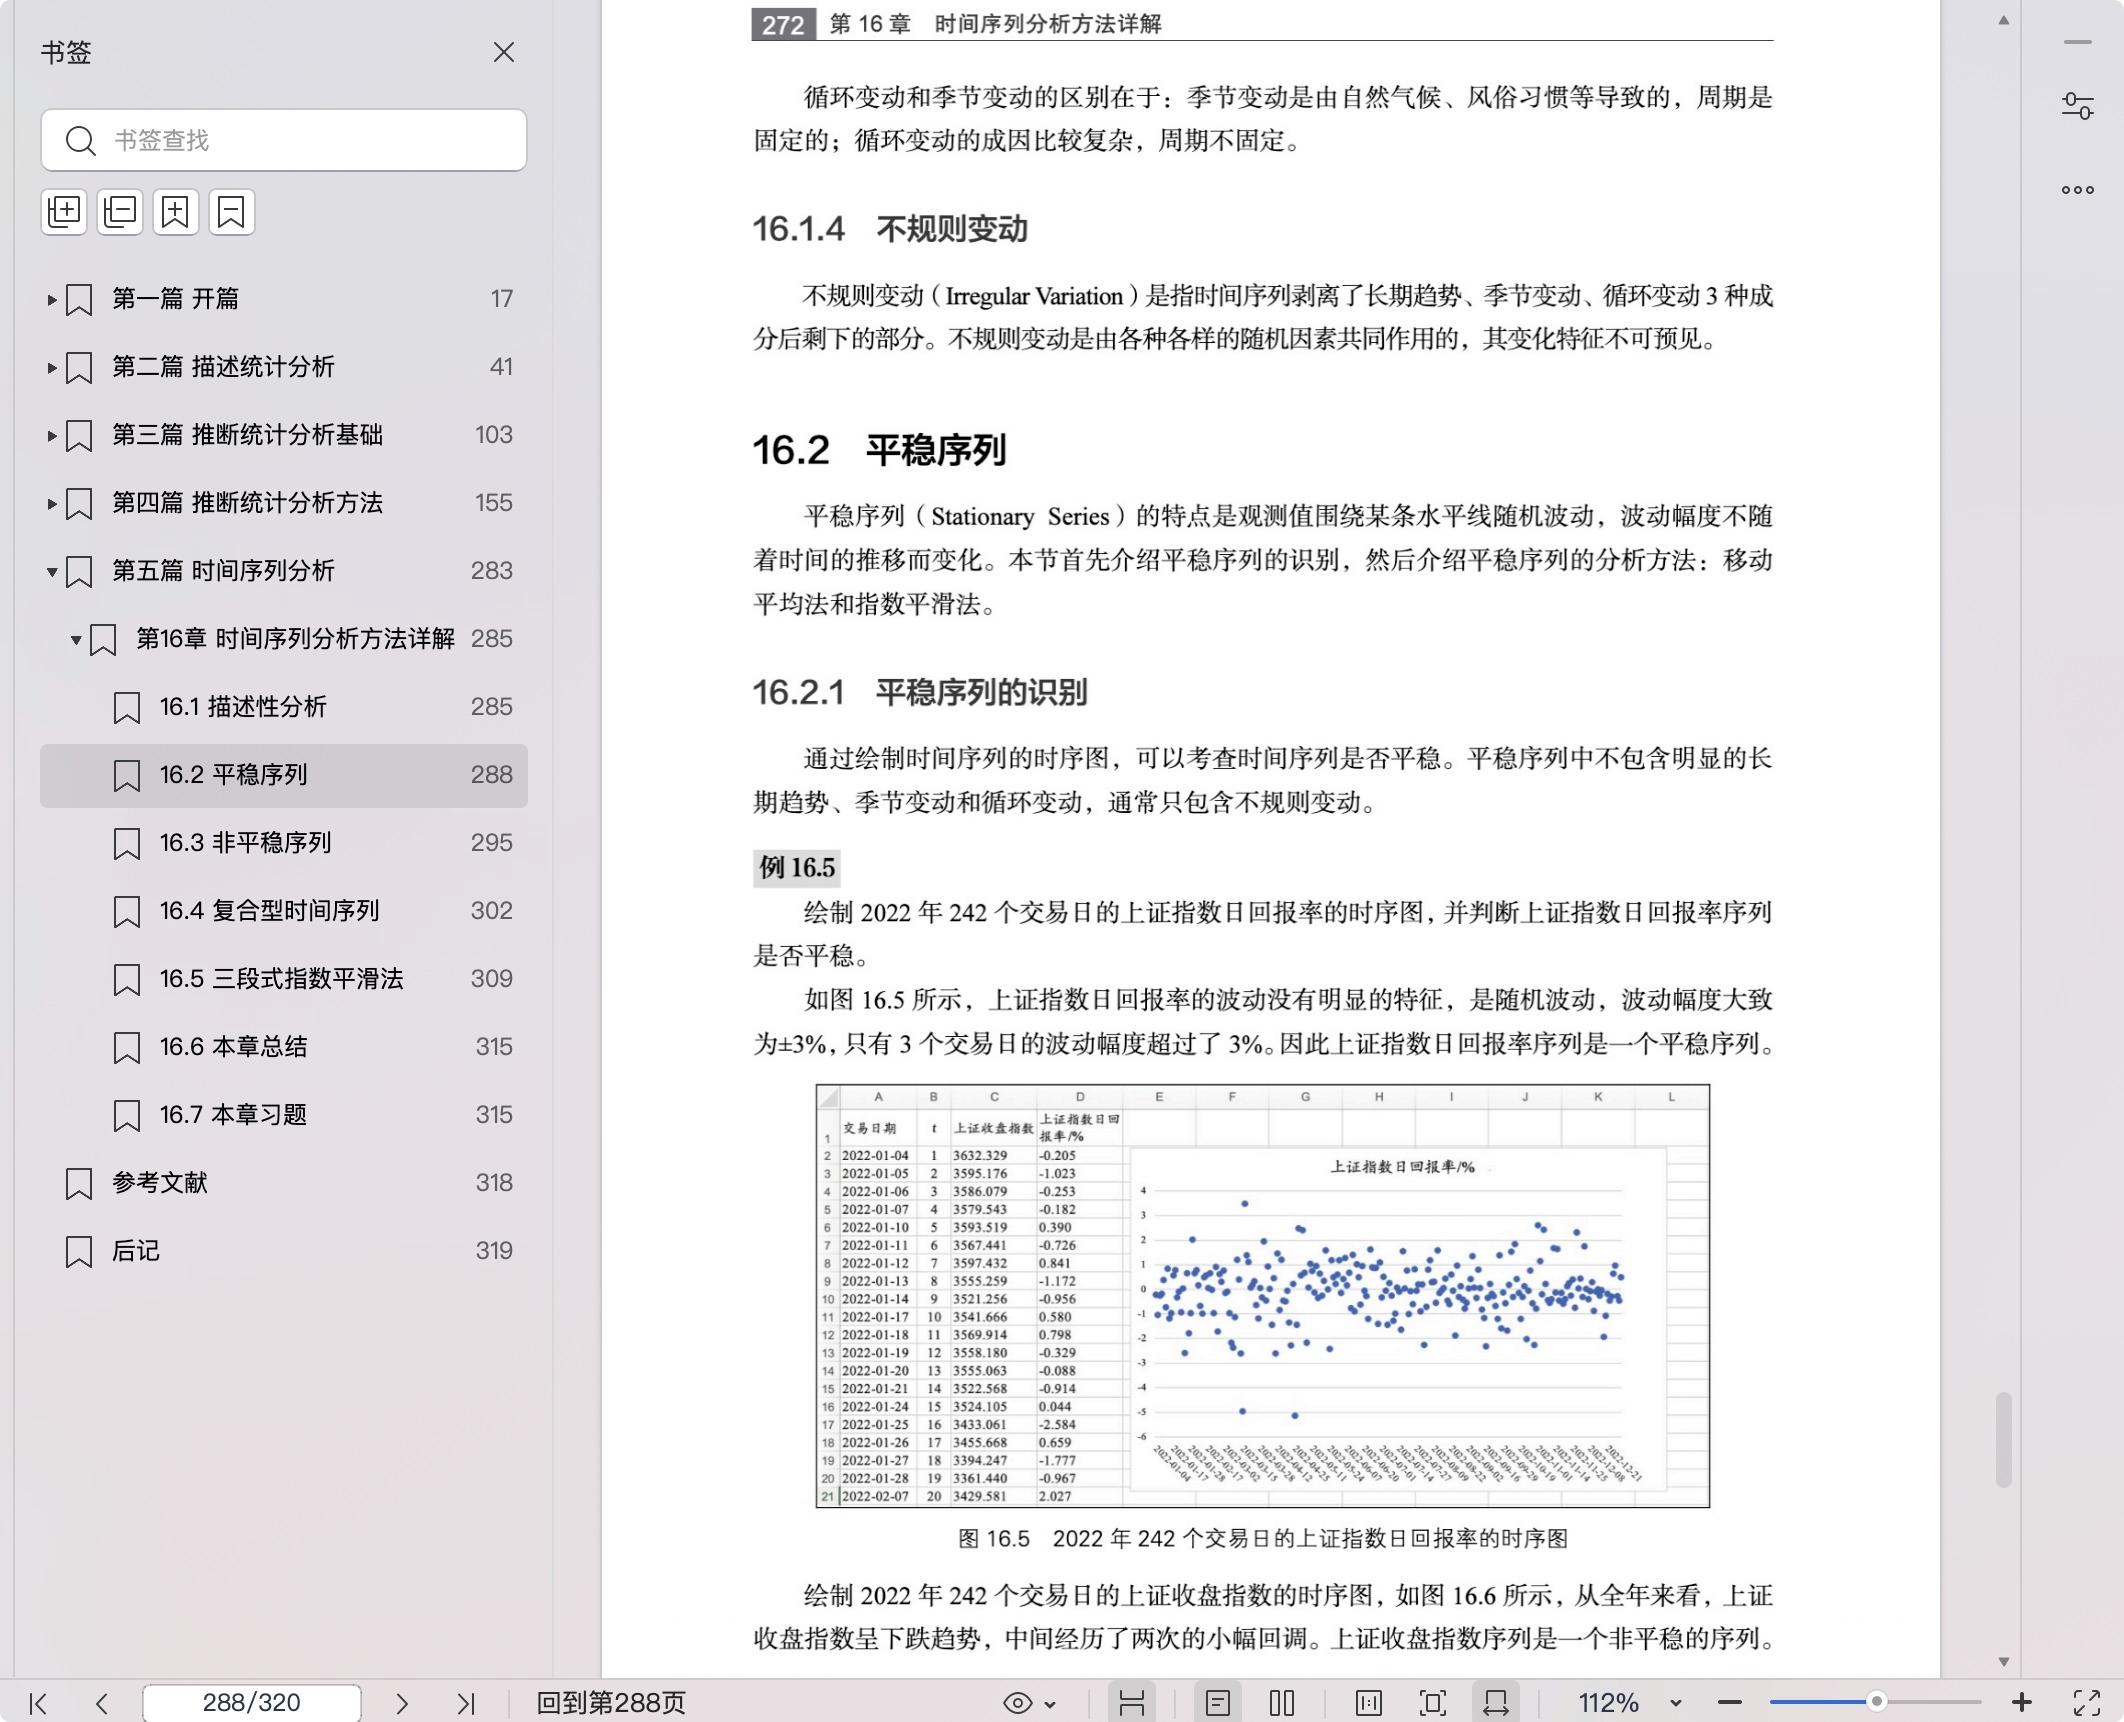Screen dimensions: 2124x1722
Task: Click the bookmark search field
Action: tap(284, 140)
